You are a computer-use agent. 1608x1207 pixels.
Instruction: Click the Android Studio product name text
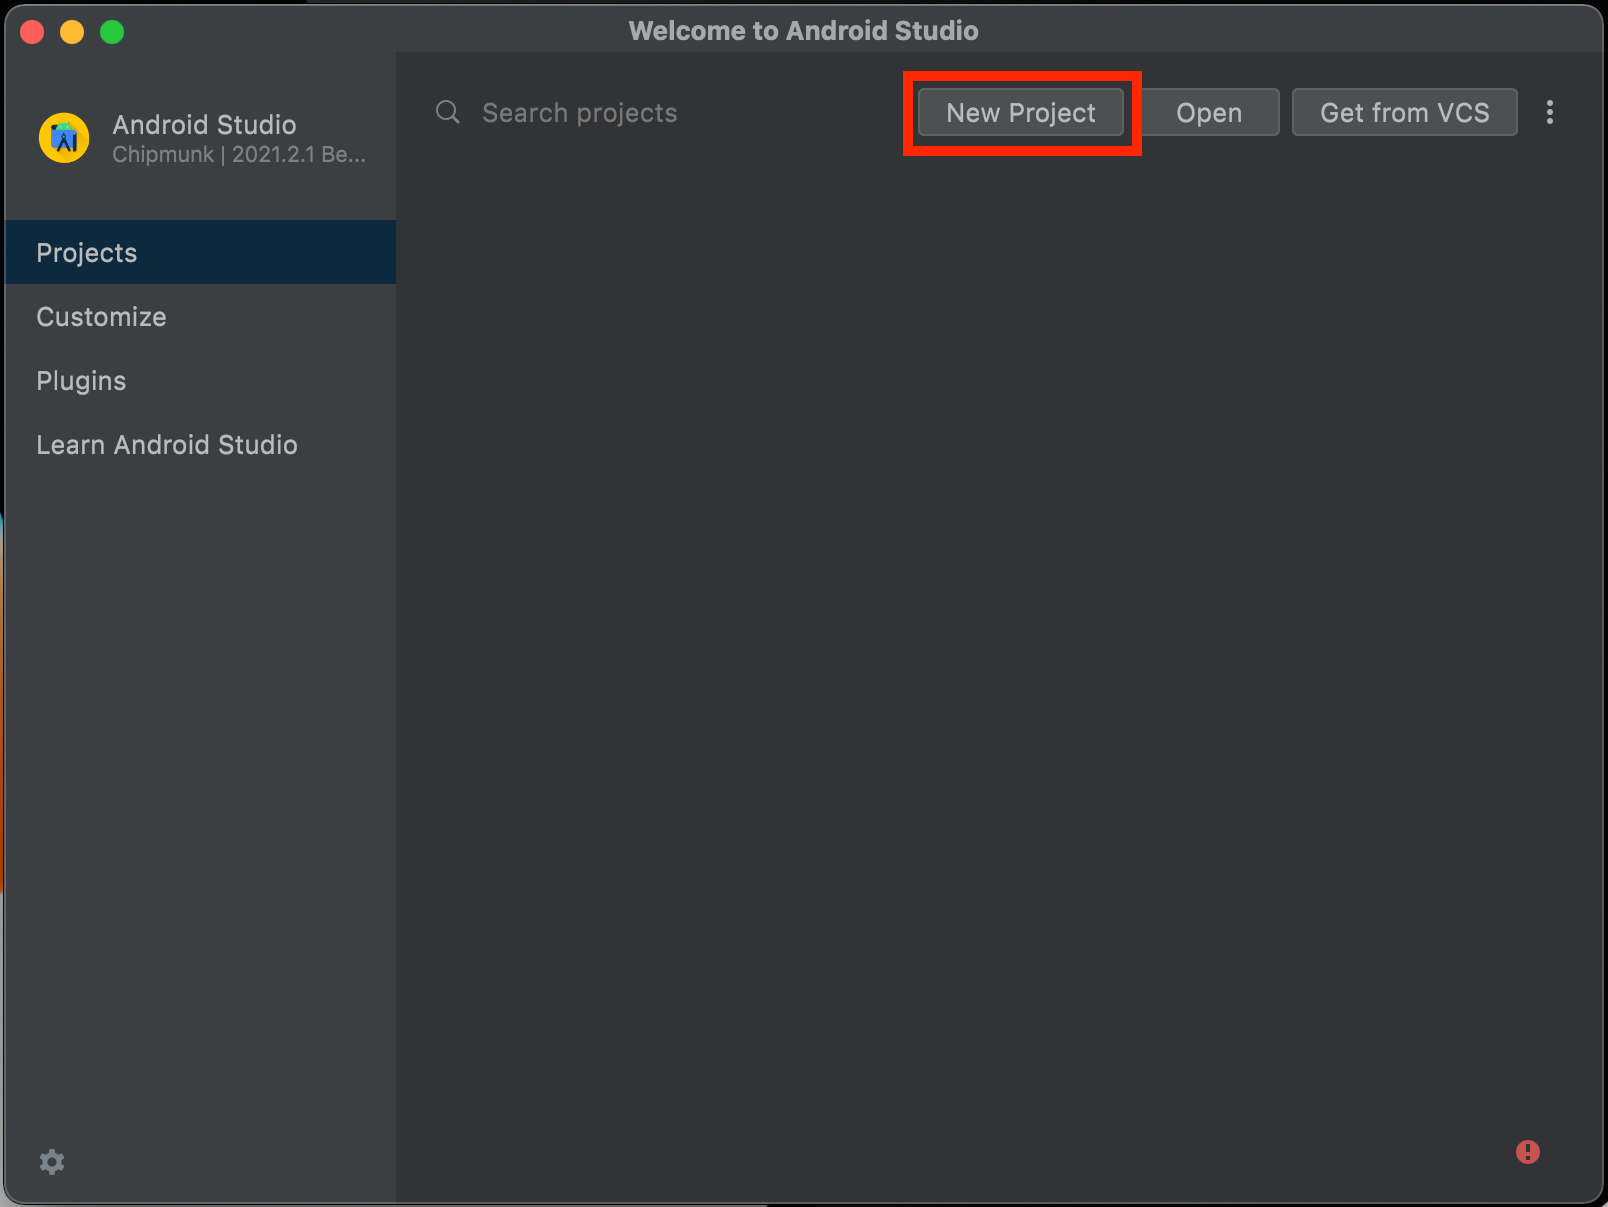pyautogui.click(x=204, y=124)
